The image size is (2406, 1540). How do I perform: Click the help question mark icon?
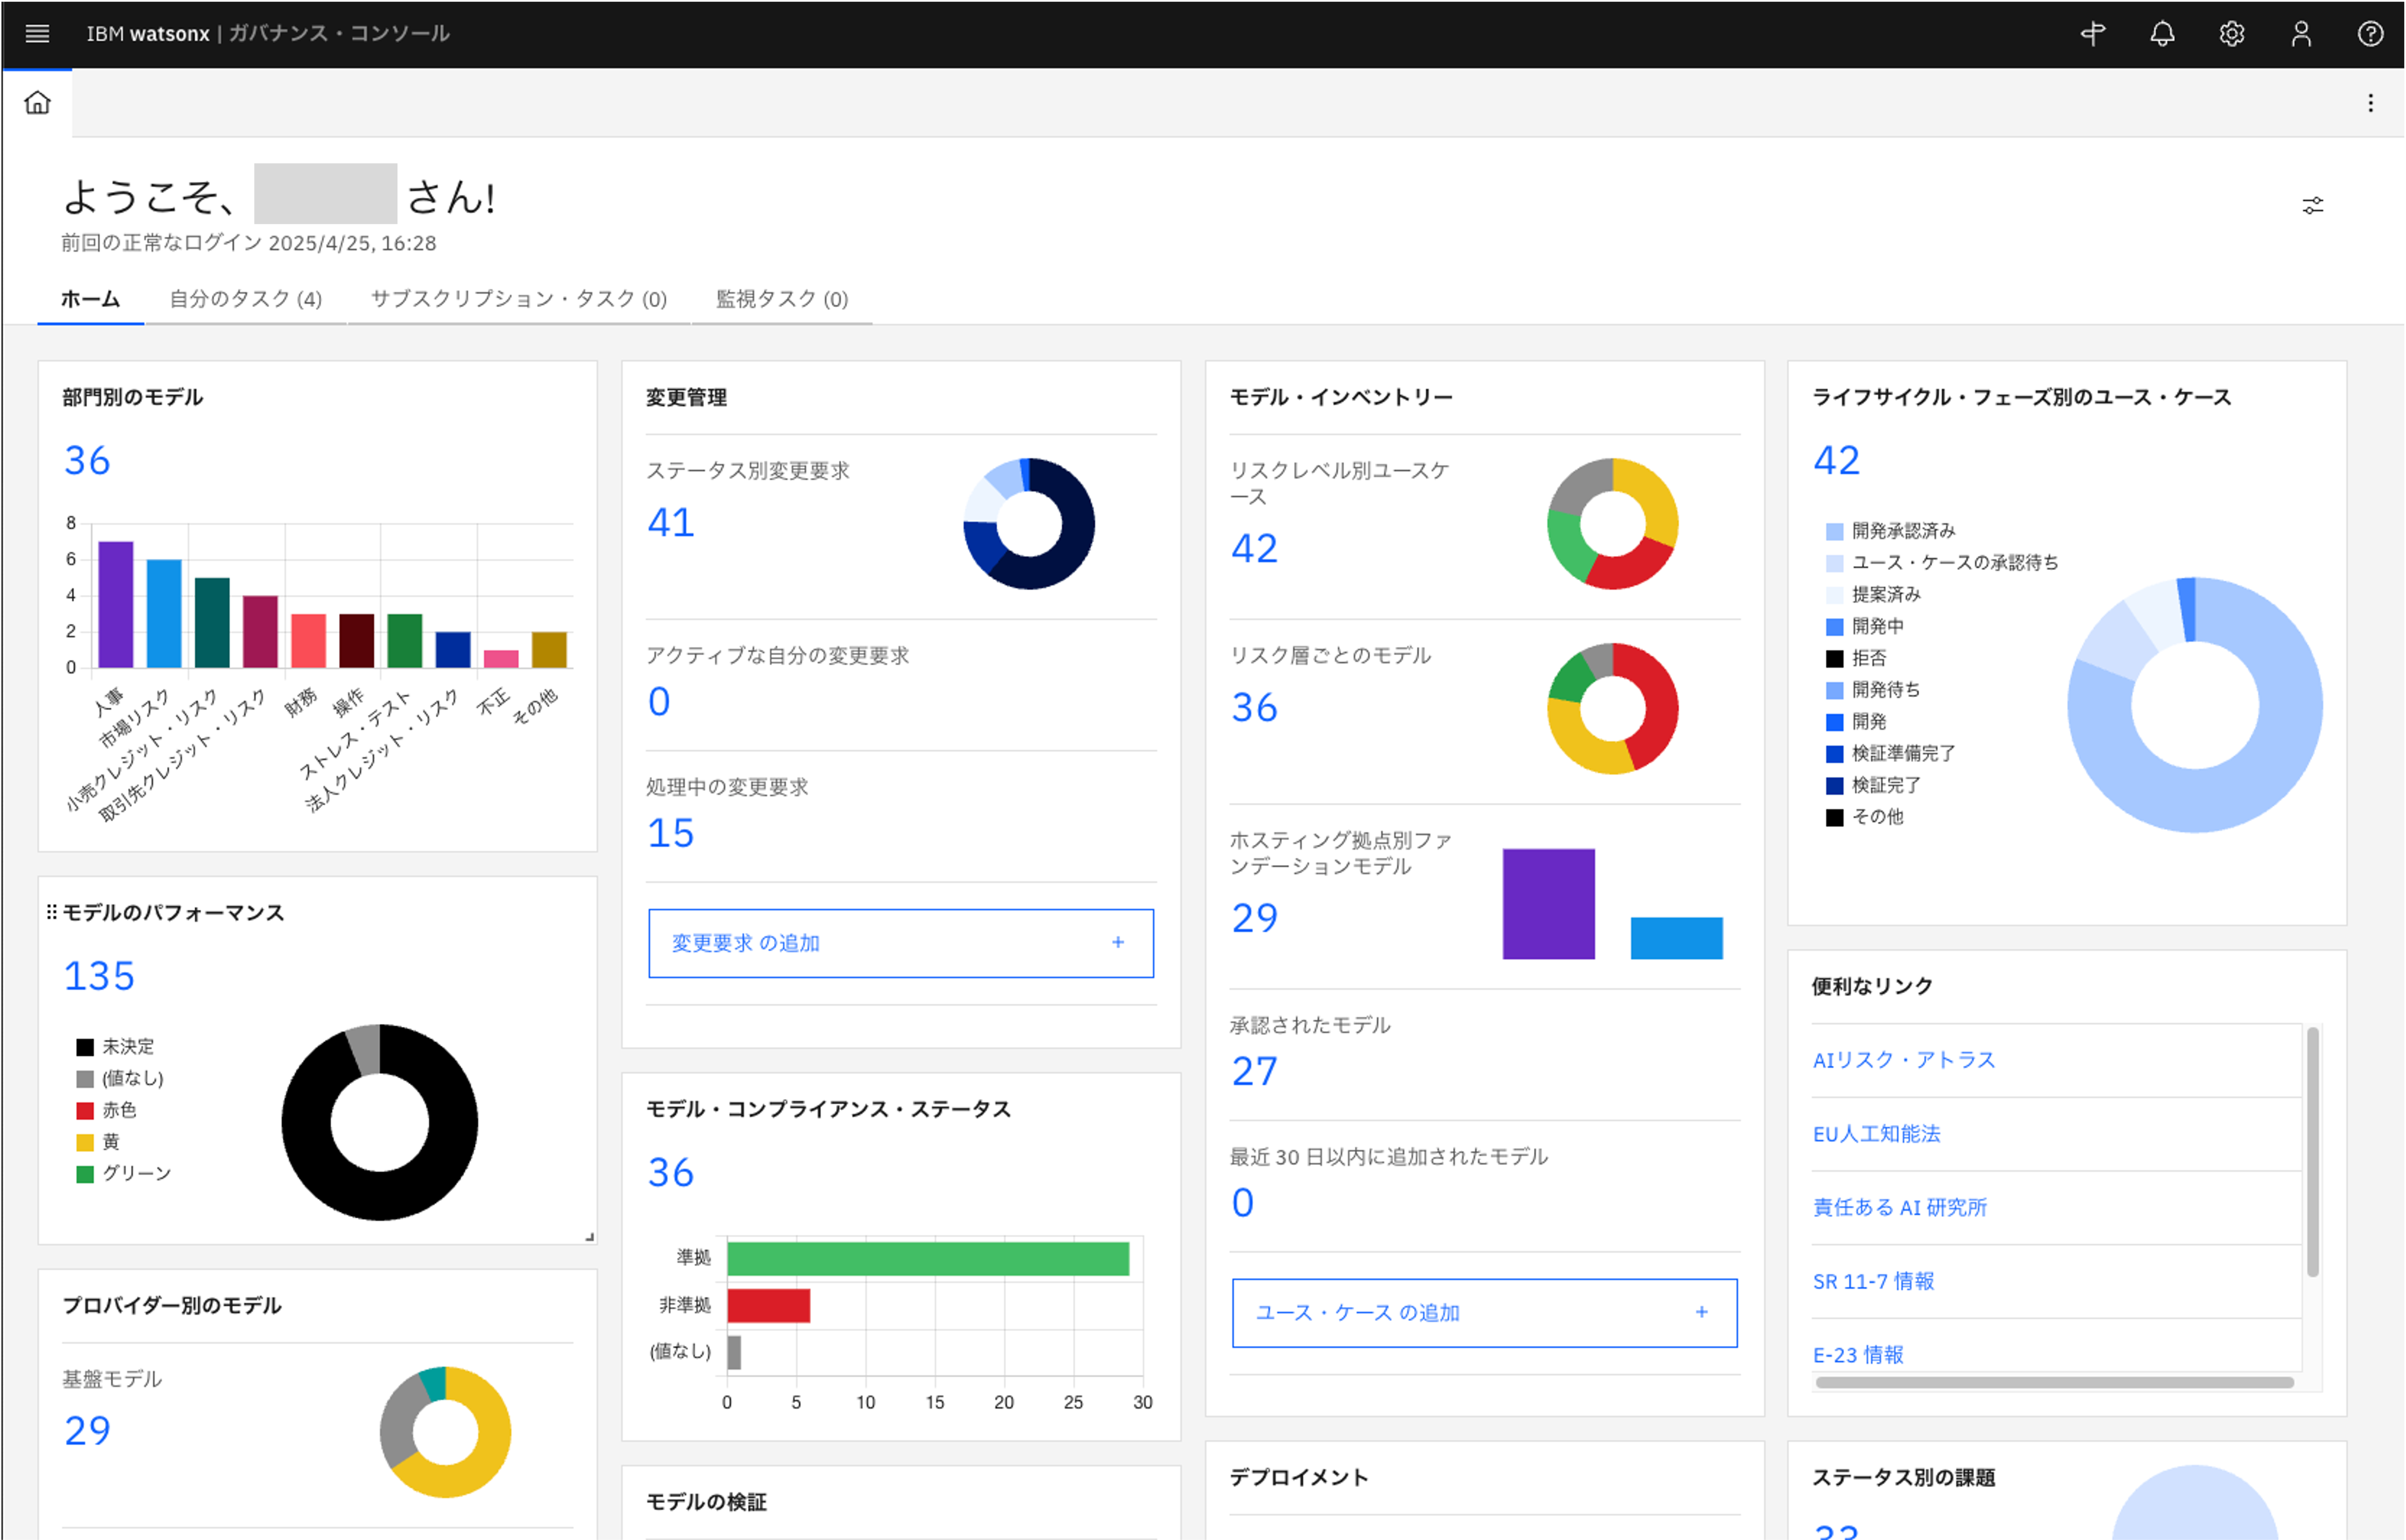[x=2370, y=34]
